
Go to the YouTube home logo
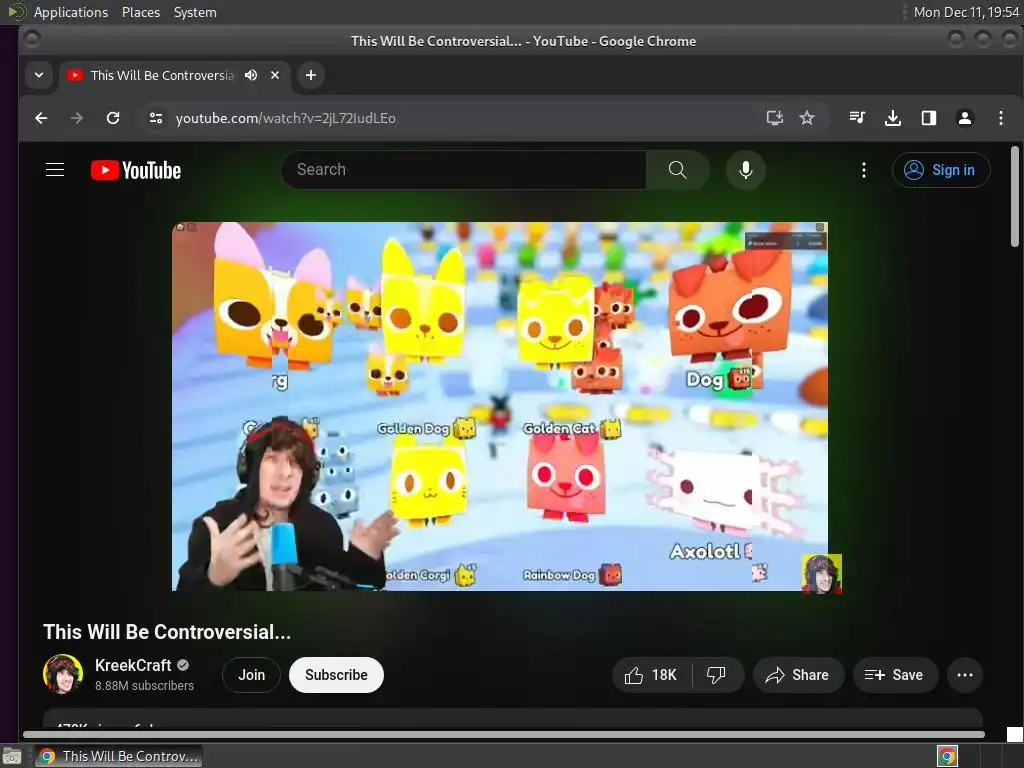pos(136,170)
